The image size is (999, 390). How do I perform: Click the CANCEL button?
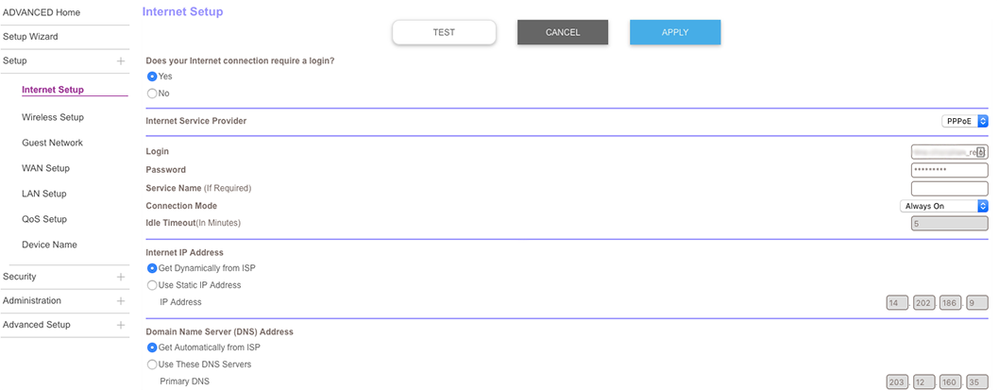coord(563,32)
